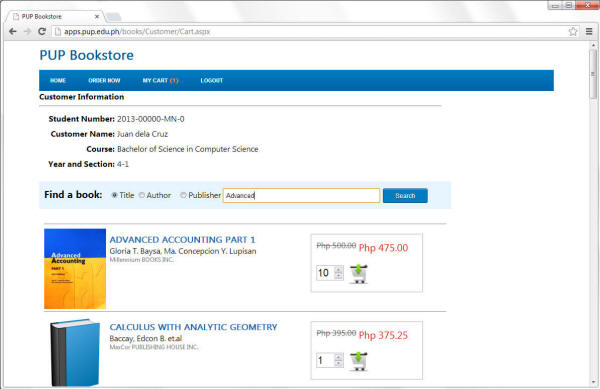The image size is (600, 389).
Task: Click publisher Millennium BOOKS INC.
Action: (141, 260)
